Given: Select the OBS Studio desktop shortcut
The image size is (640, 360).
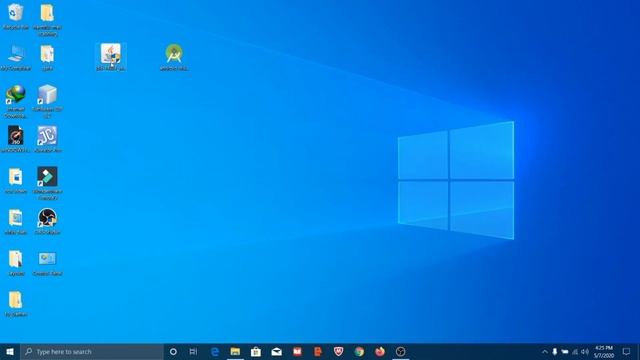Looking at the screenshot, I should point(47,222).
